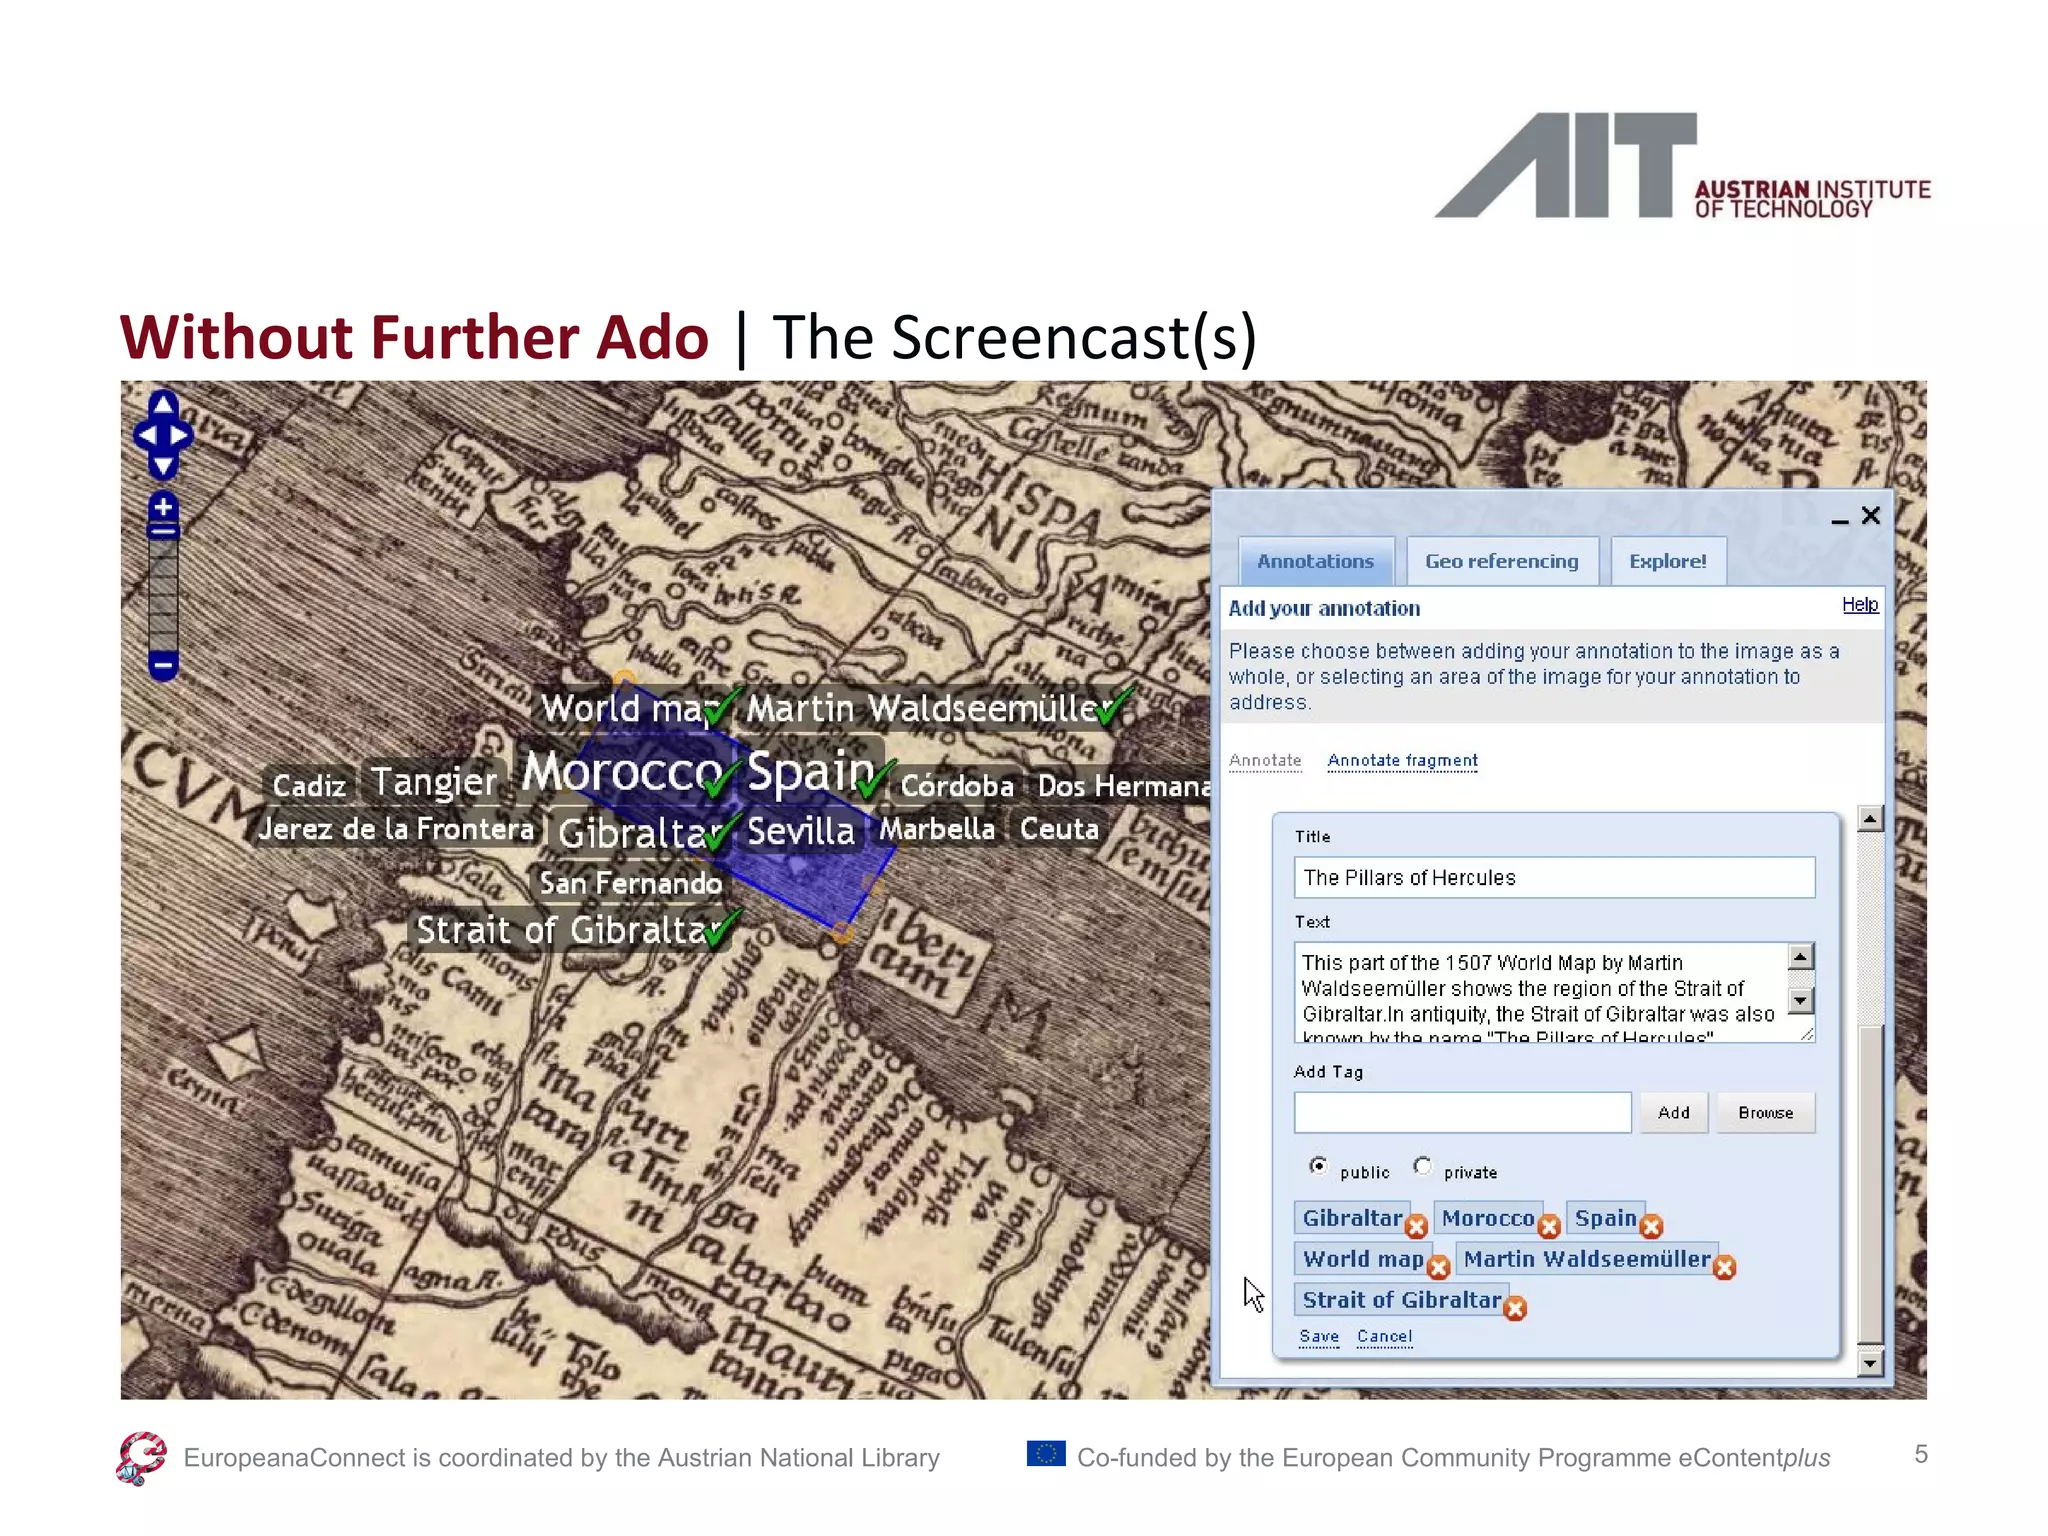Select the Morocco suggested tag on map
This screenshot has height=1536, width=2048.
coord(621,772)
